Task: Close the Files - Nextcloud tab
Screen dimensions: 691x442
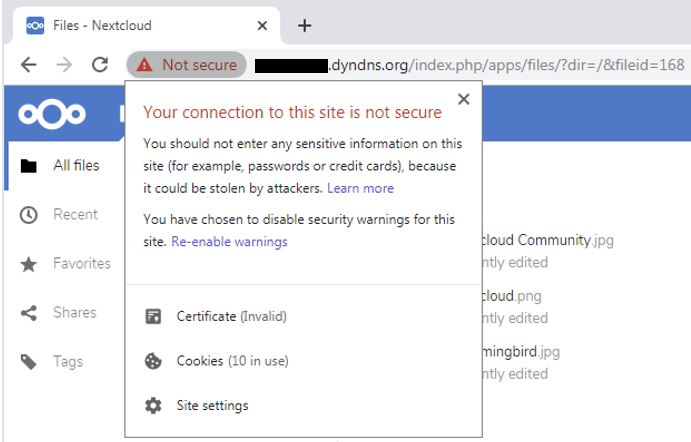Action: pyautogui.click(x=262, y=26)
